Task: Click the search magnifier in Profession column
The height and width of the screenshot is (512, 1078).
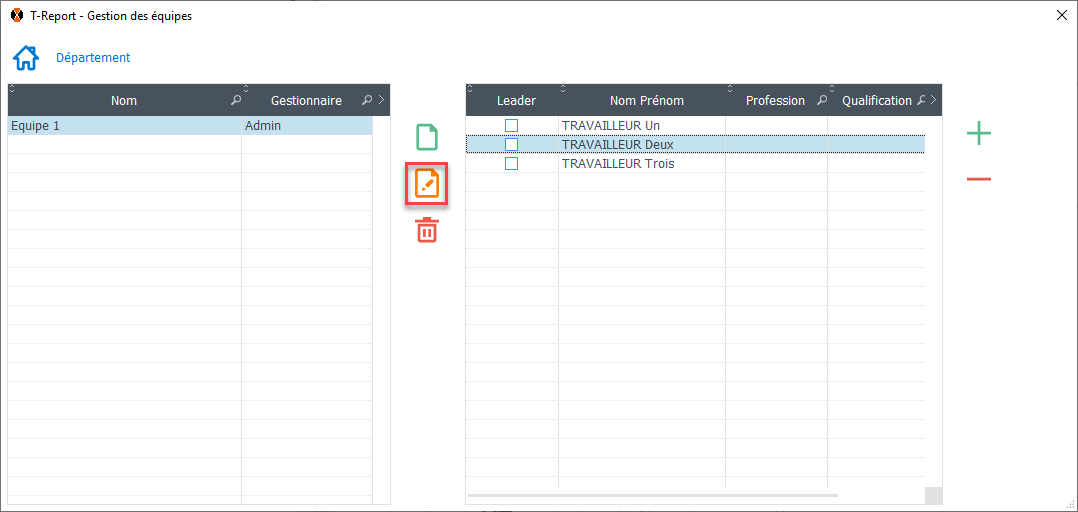Action: (822, 101)
